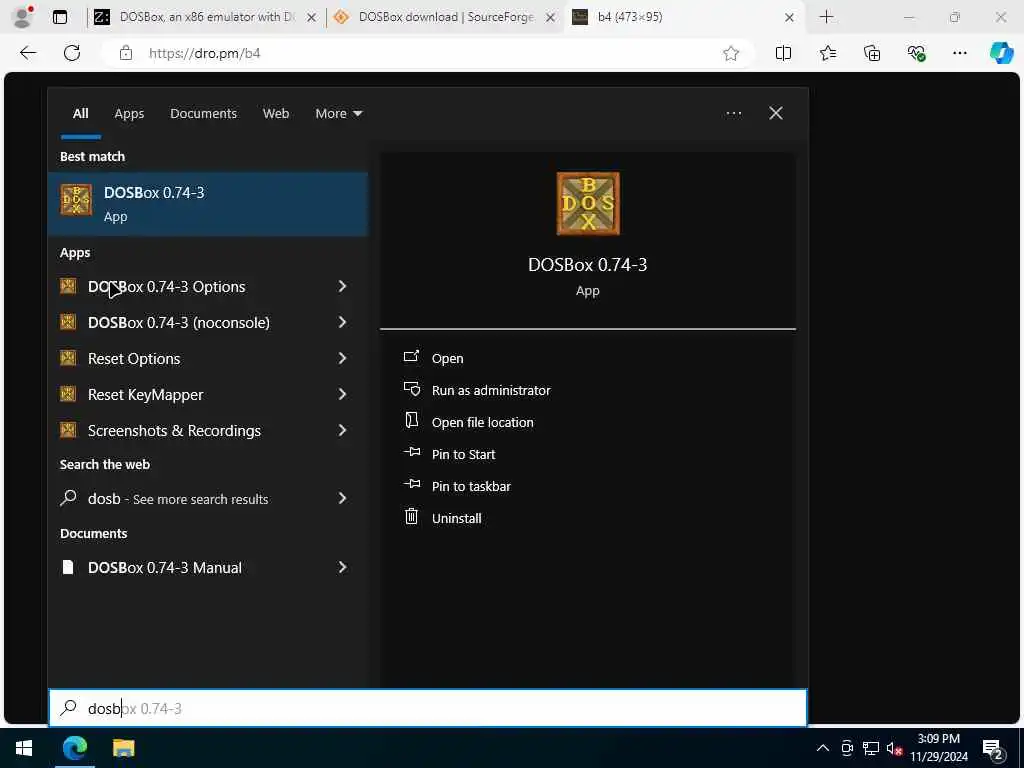1024x768 pixels.
Task: Click the large DOSBox icon in the preview pane
Action: 588,203
